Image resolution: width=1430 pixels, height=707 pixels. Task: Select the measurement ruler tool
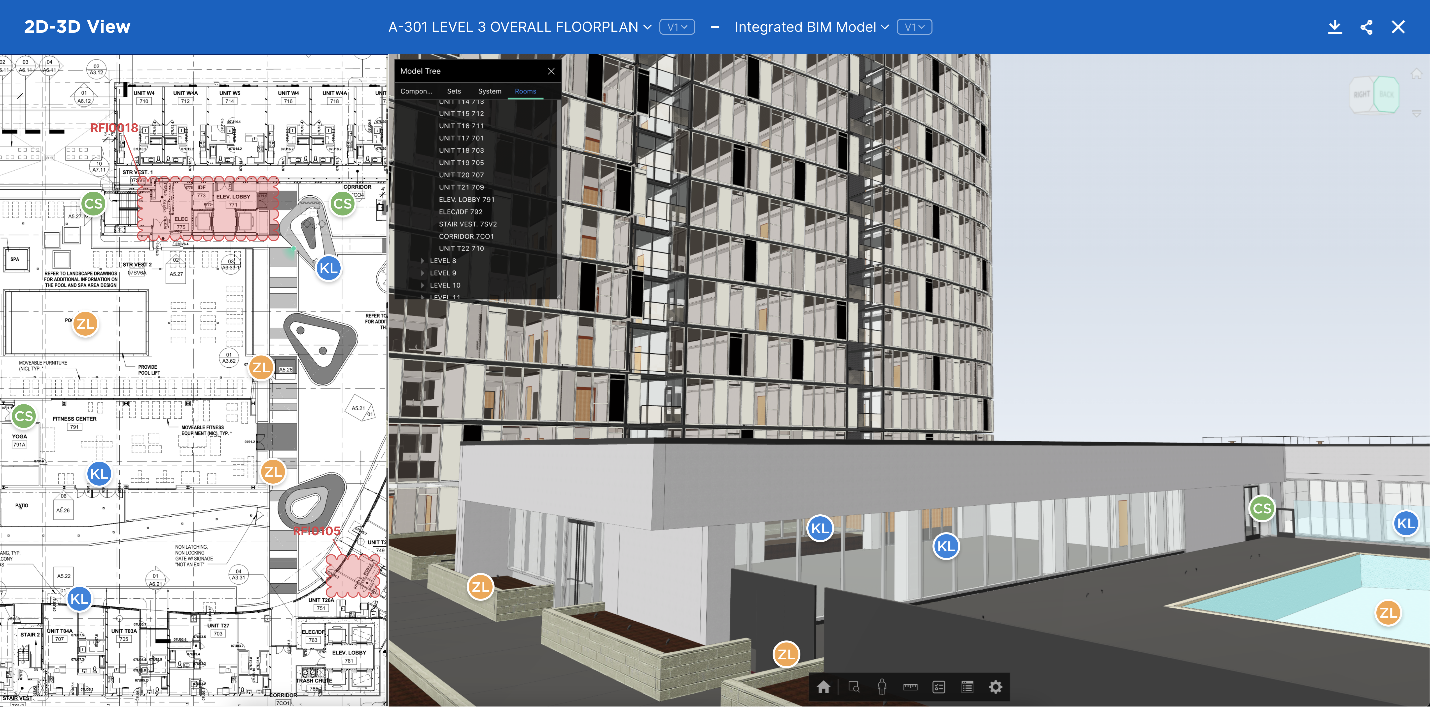pyautogui.click(x=910, y=687)
